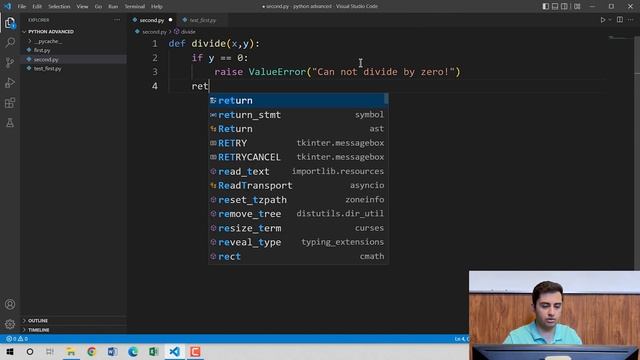
Task: Select the remove_tree suggestion
Action: click(298, 213)
